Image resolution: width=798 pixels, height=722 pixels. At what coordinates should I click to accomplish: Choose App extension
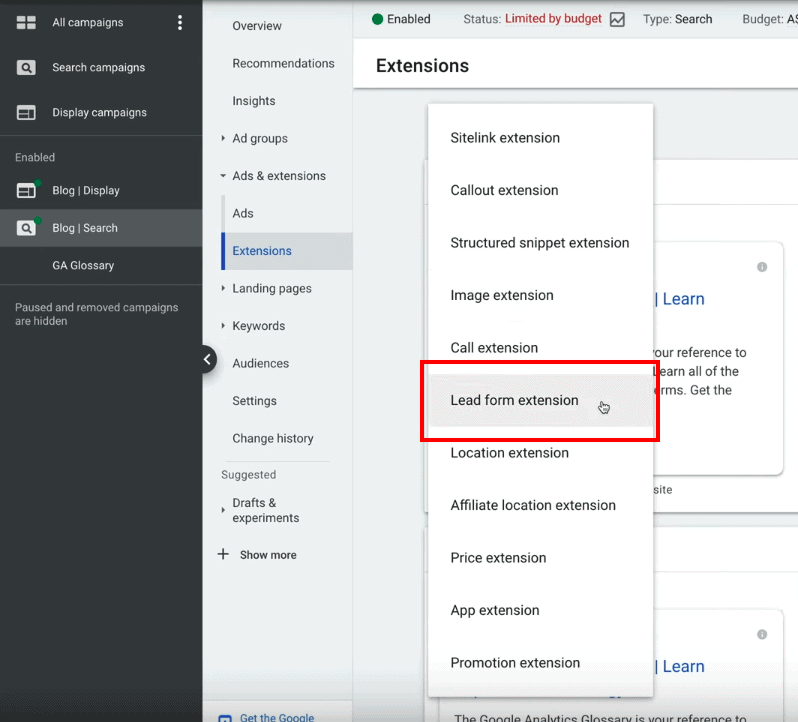click(x=540, y=610)
